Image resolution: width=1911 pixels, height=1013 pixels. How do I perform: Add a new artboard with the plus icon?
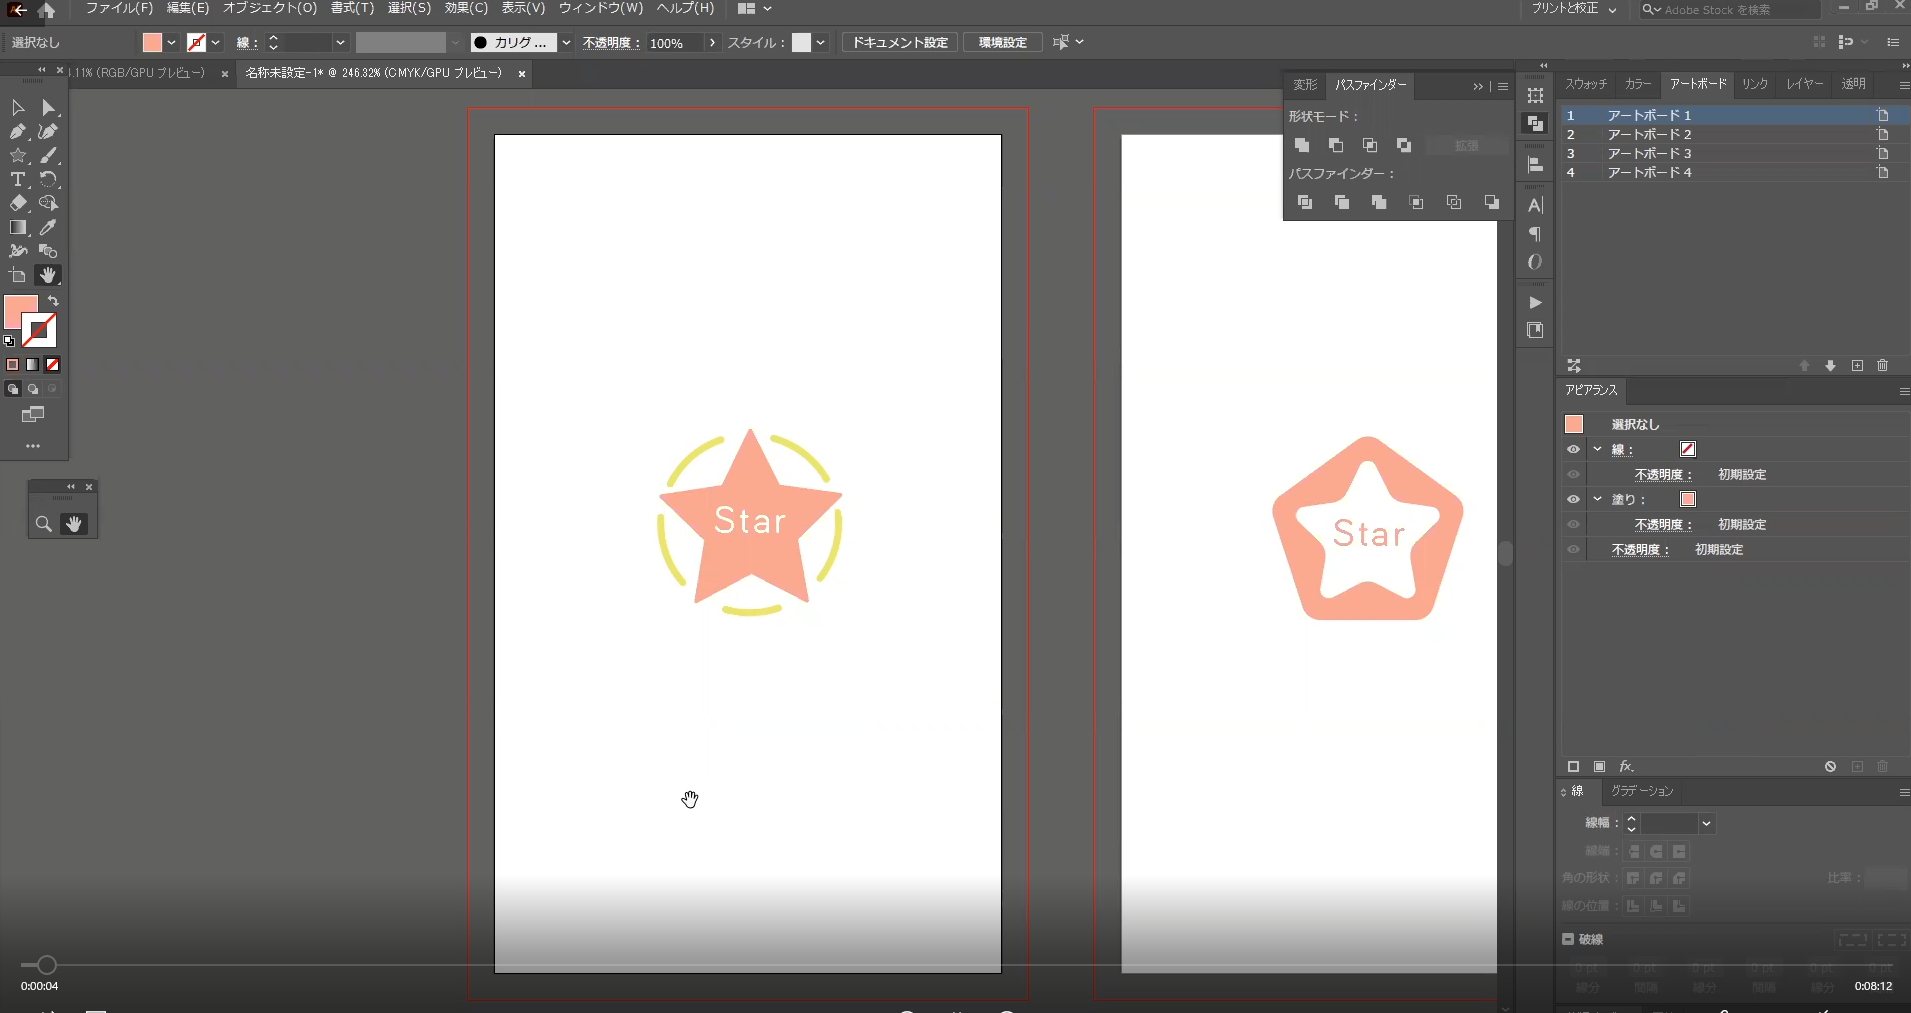[x=1857, y=366]
